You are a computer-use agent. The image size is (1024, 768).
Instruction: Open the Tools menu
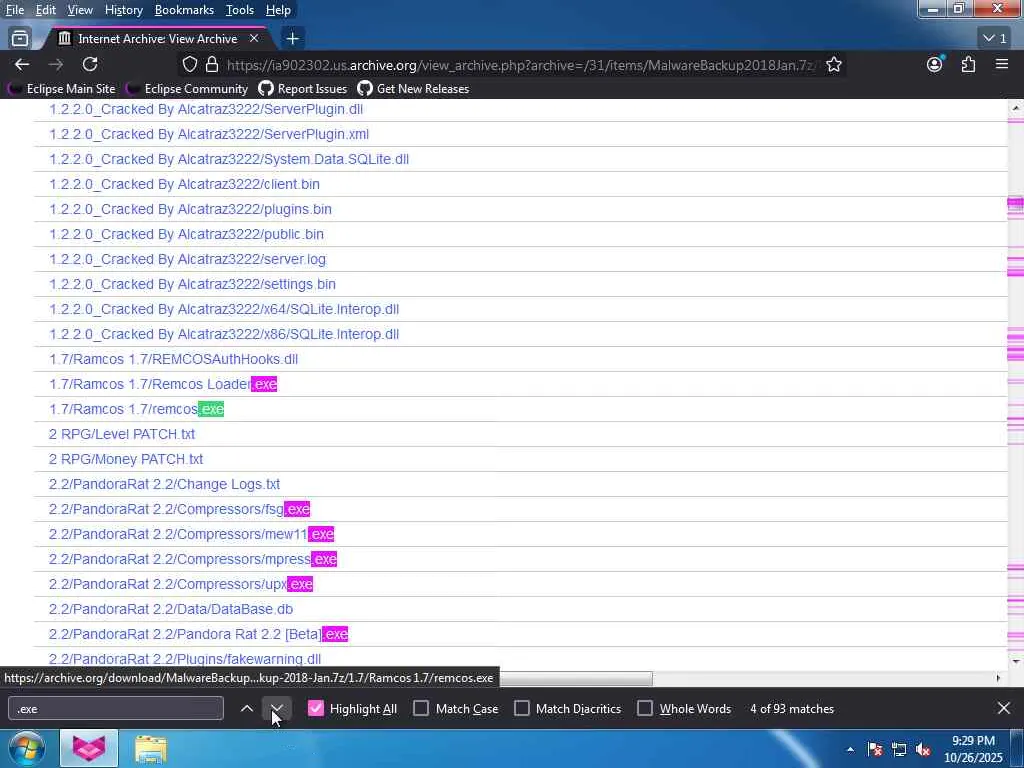[x=240, y=10]
